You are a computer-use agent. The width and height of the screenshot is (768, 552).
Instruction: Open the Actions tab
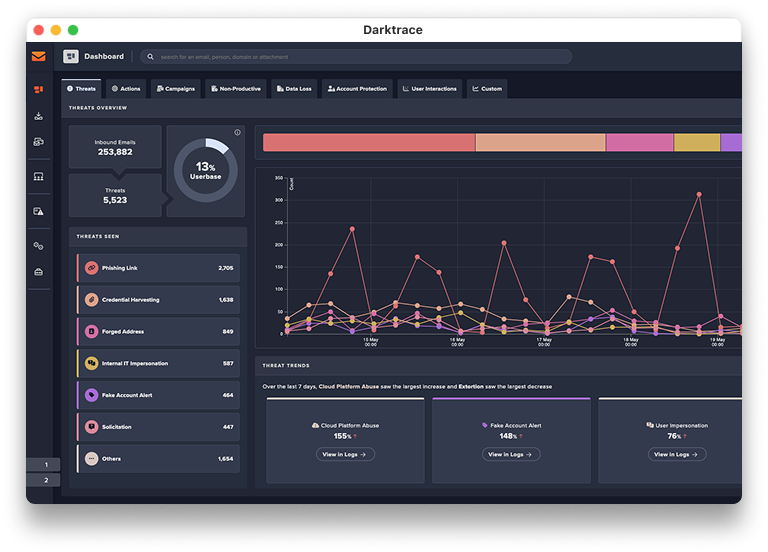coord(126,89)
